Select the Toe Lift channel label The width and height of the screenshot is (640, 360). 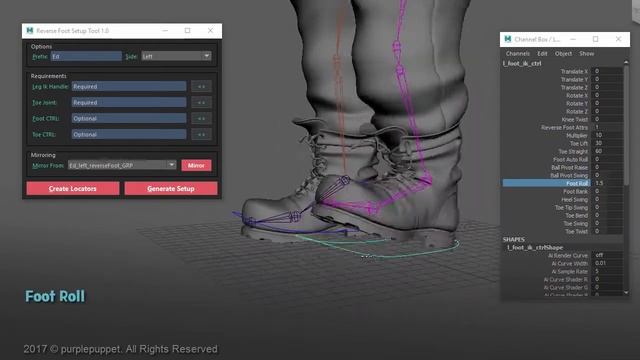(x=579, y=143)
